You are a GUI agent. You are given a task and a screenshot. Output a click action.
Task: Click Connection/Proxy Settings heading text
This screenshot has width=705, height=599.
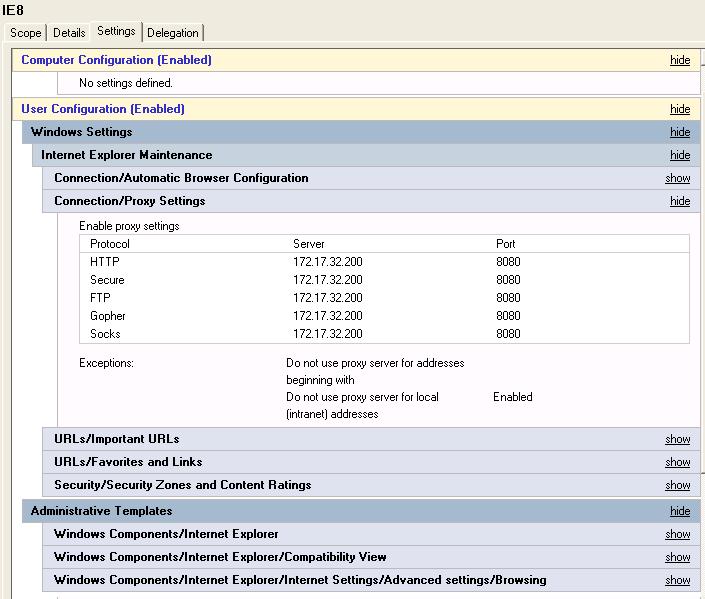coord(129,201)
